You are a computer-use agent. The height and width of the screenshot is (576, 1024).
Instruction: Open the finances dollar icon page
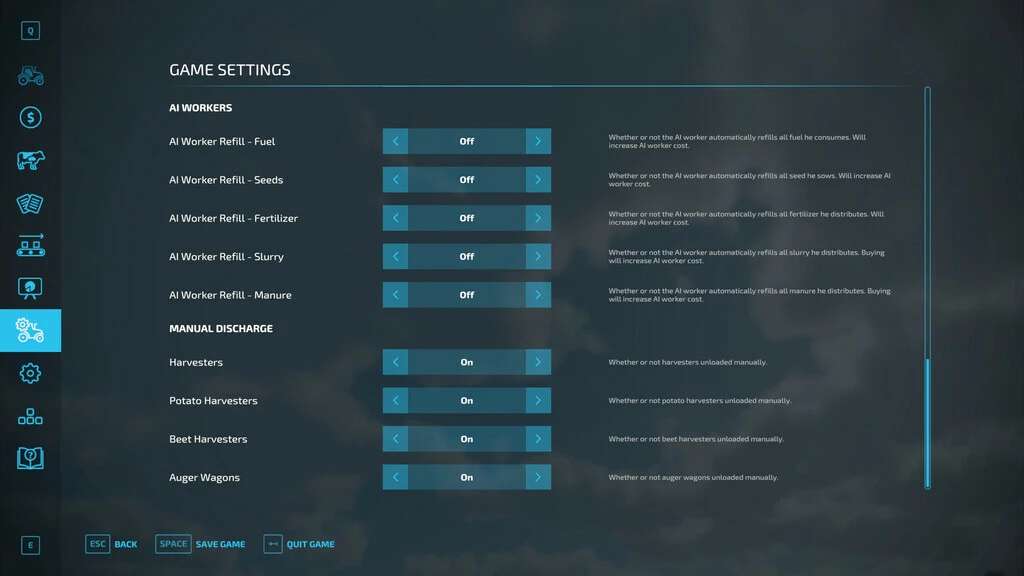click(30, 118)
